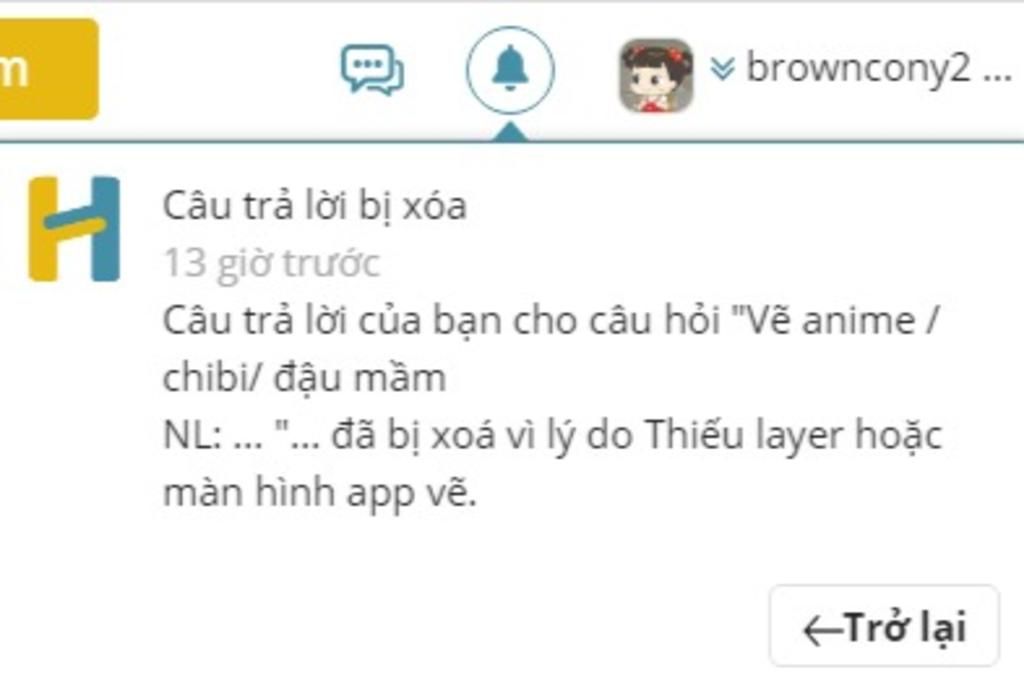The height and width of the screenshot is (696, 1024).
Task: Click the Hoidap H logo icon
Action: coord(74,229)
